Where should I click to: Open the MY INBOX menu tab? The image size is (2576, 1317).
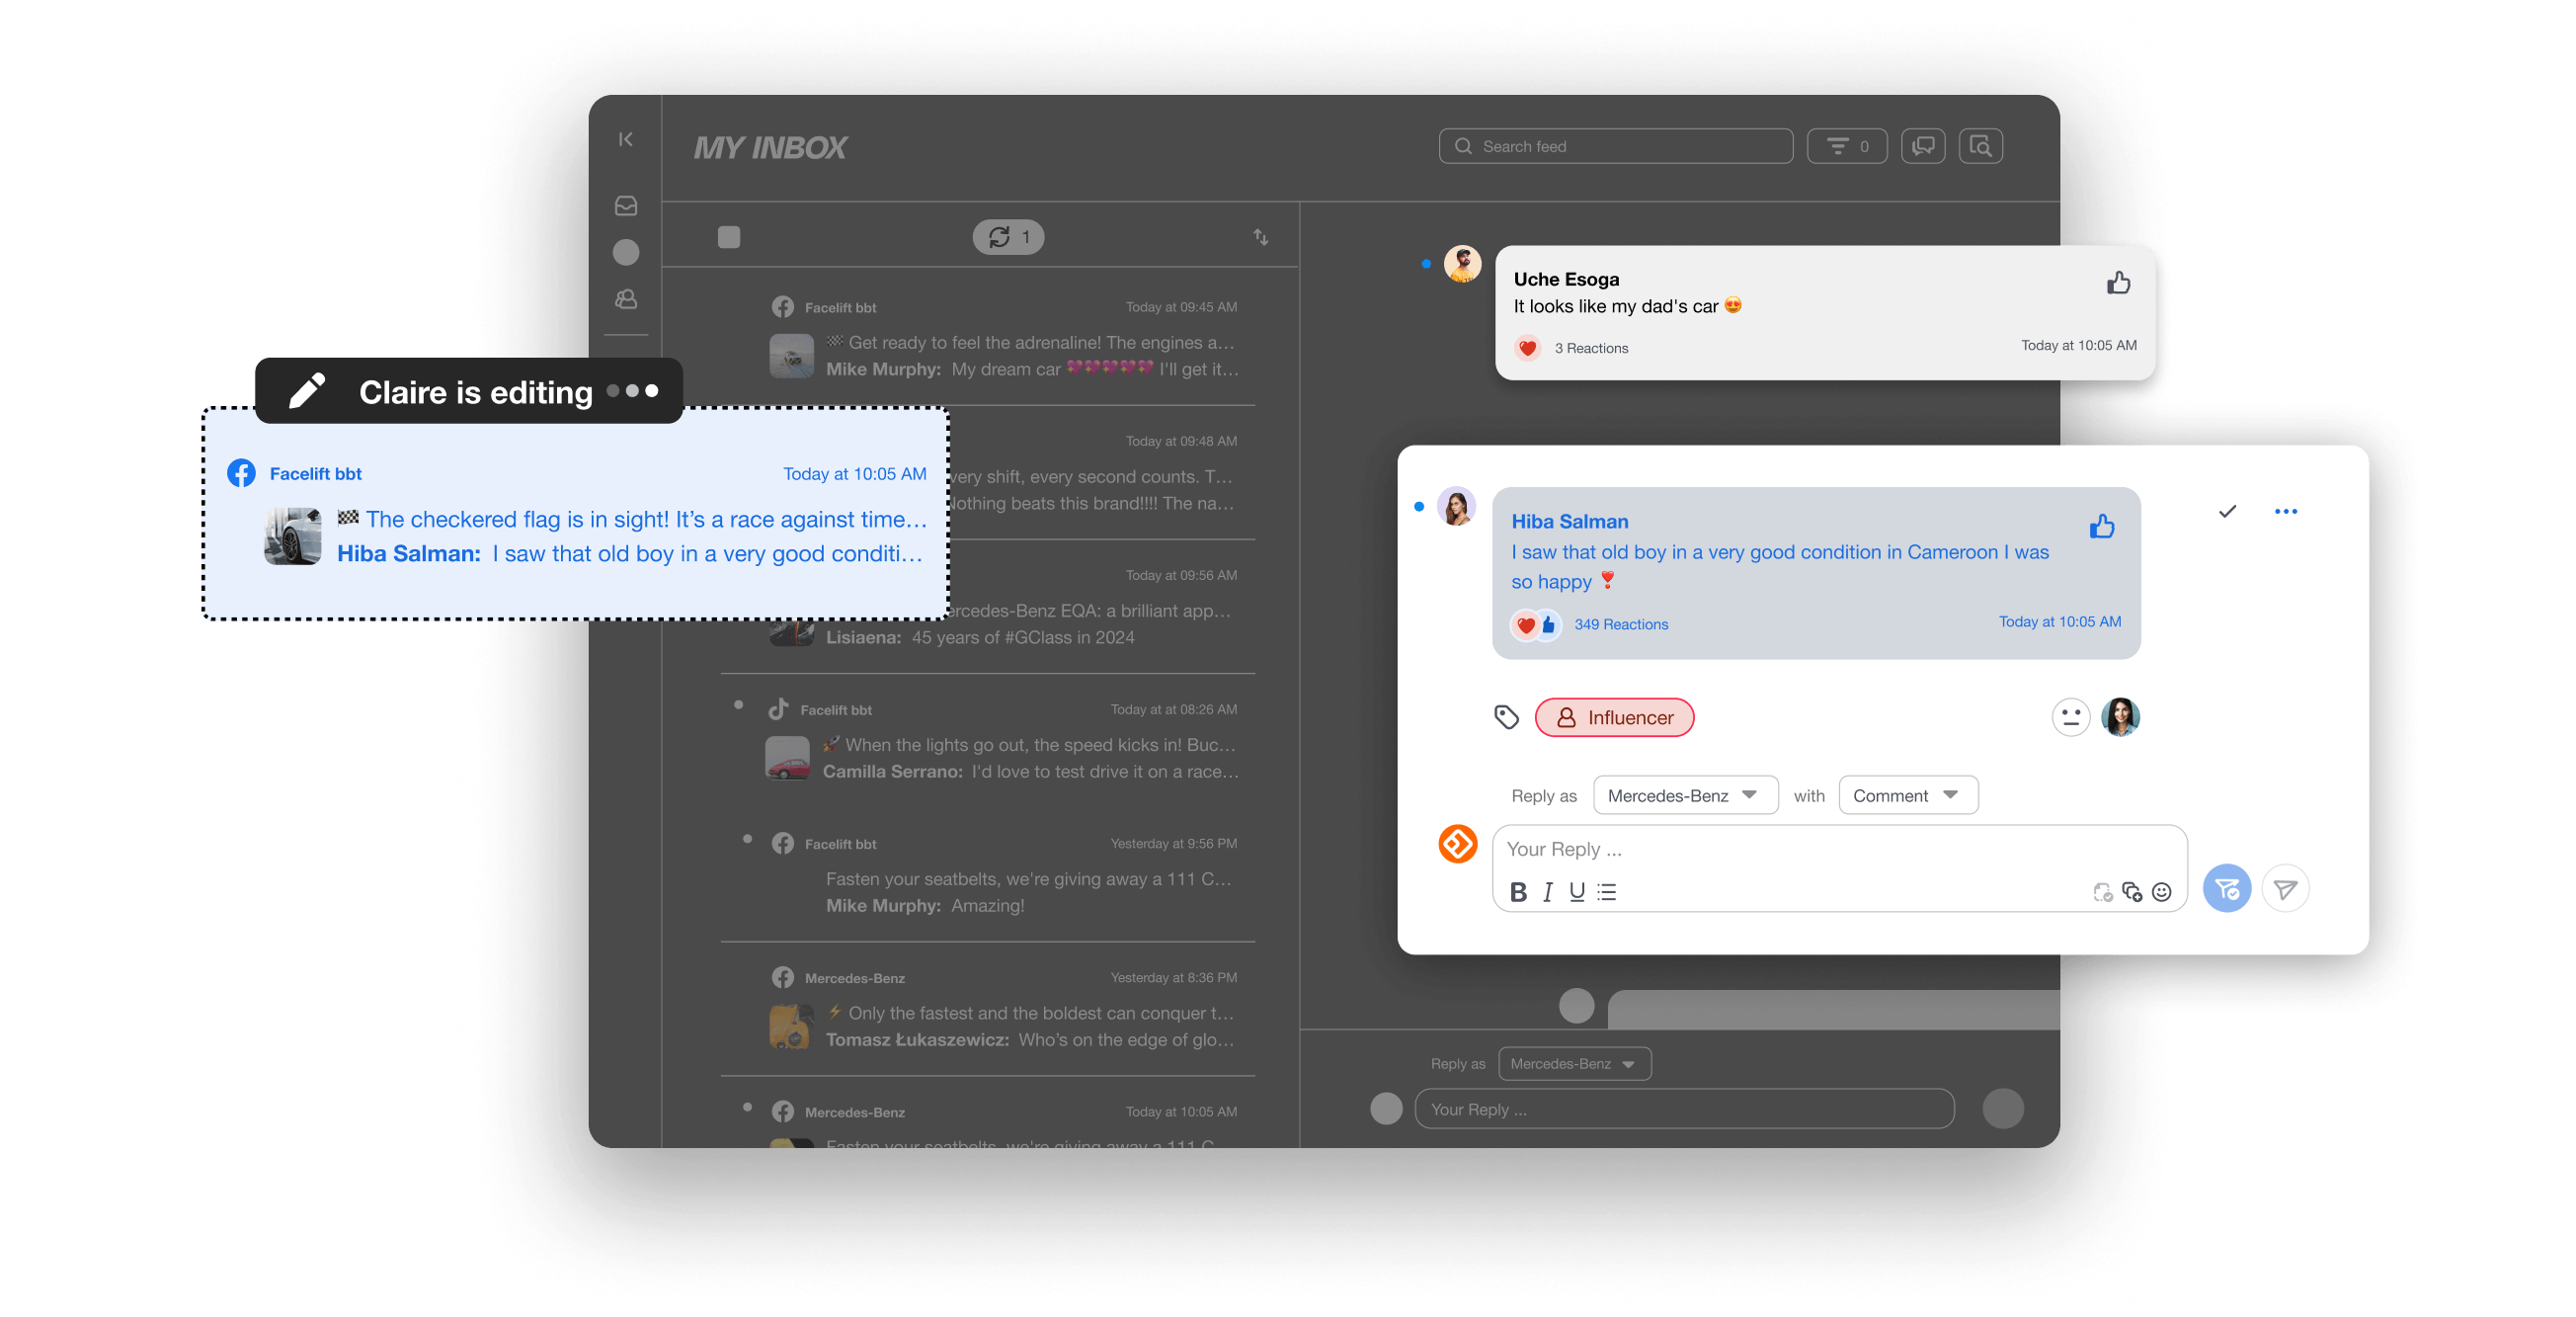[x=770, y=144]
